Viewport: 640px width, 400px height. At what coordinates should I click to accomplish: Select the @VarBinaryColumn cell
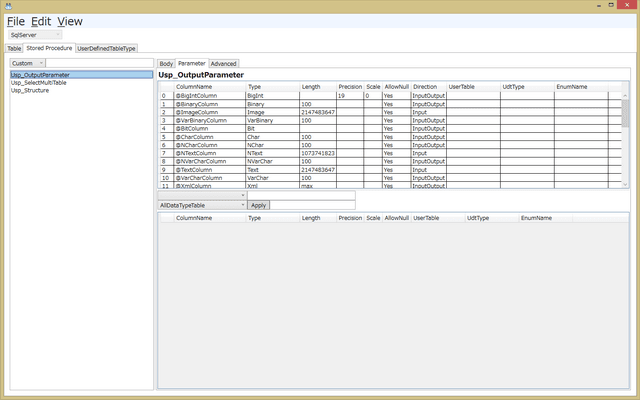click(210, 120)
